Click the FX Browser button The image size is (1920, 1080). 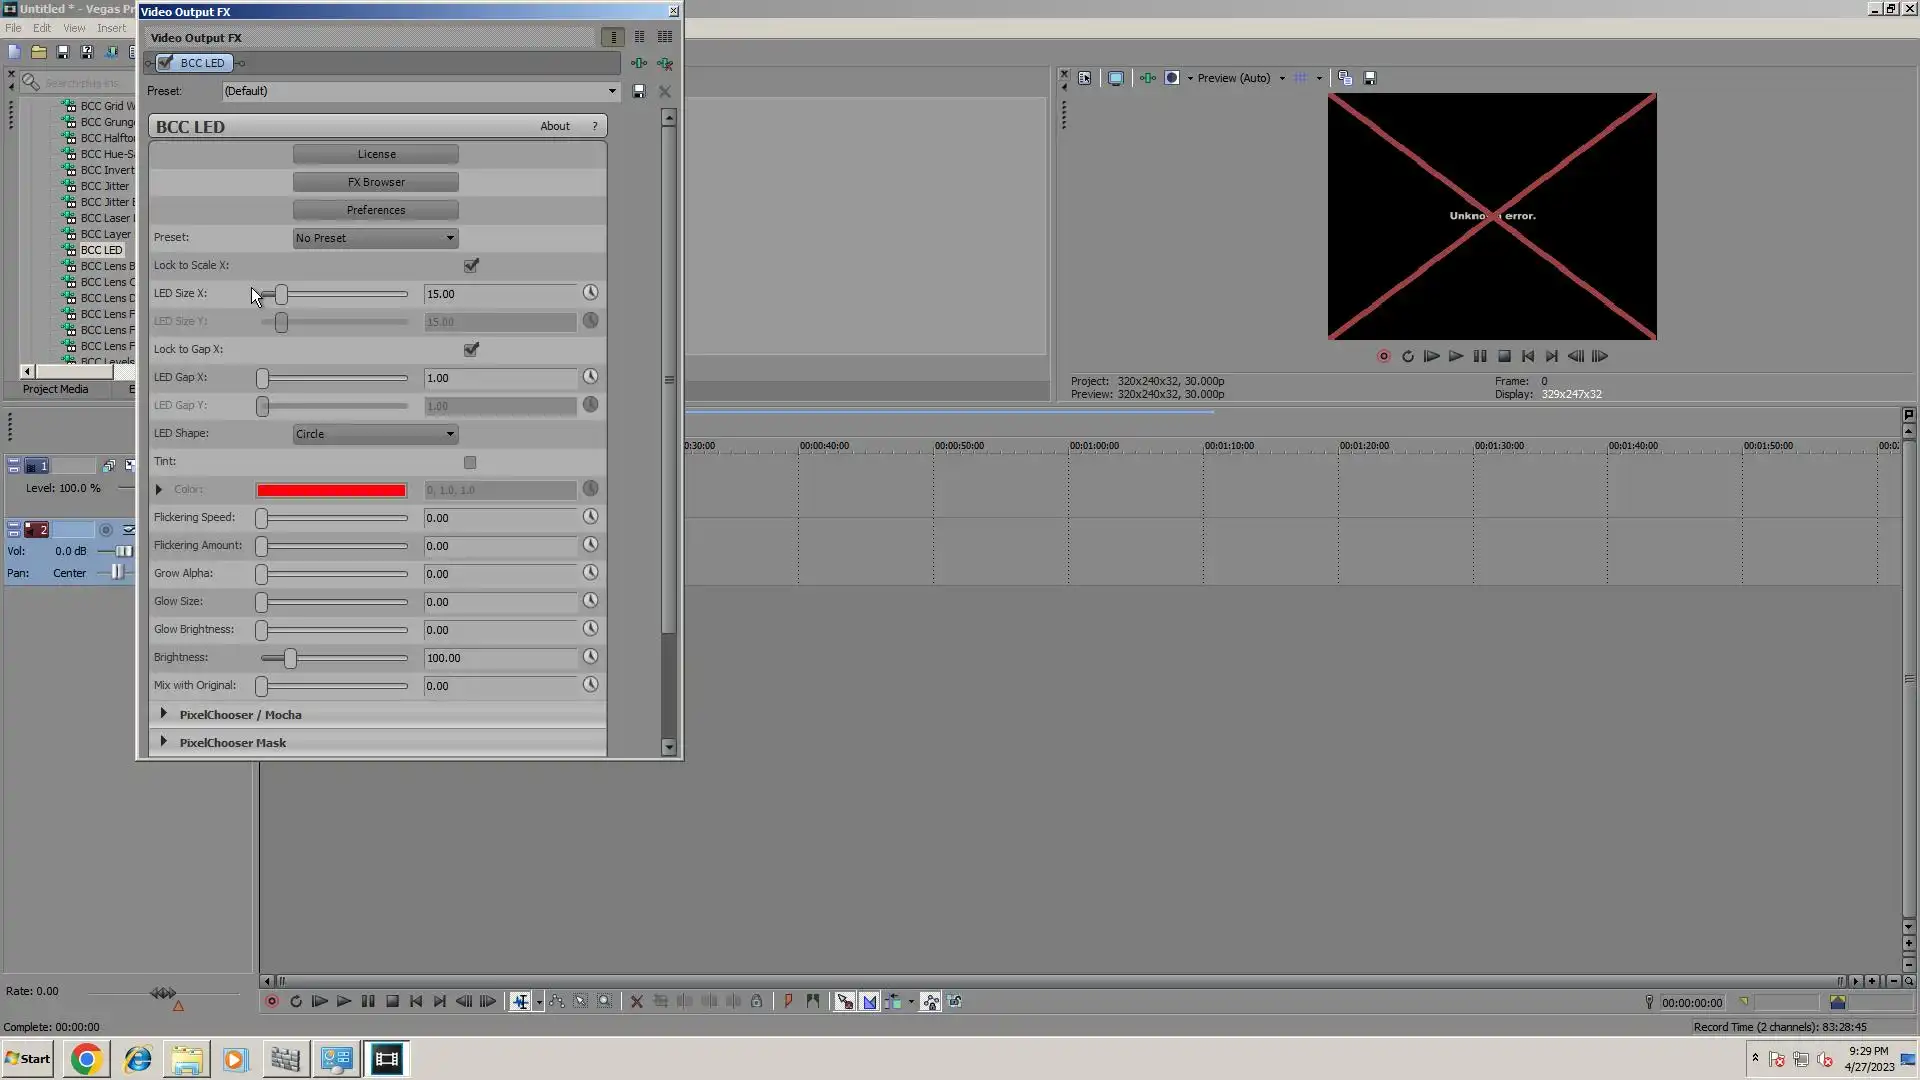[x=376, y=182]
